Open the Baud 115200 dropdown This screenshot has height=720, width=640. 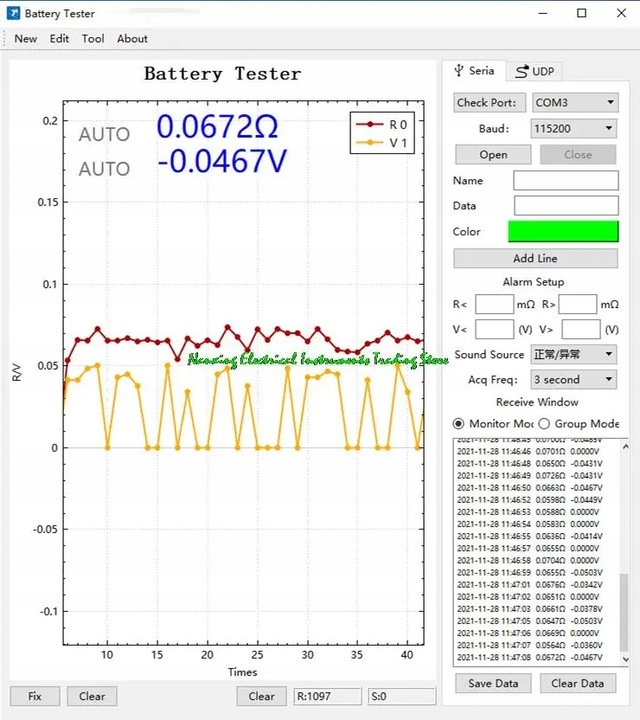click(x=573, y=129)
